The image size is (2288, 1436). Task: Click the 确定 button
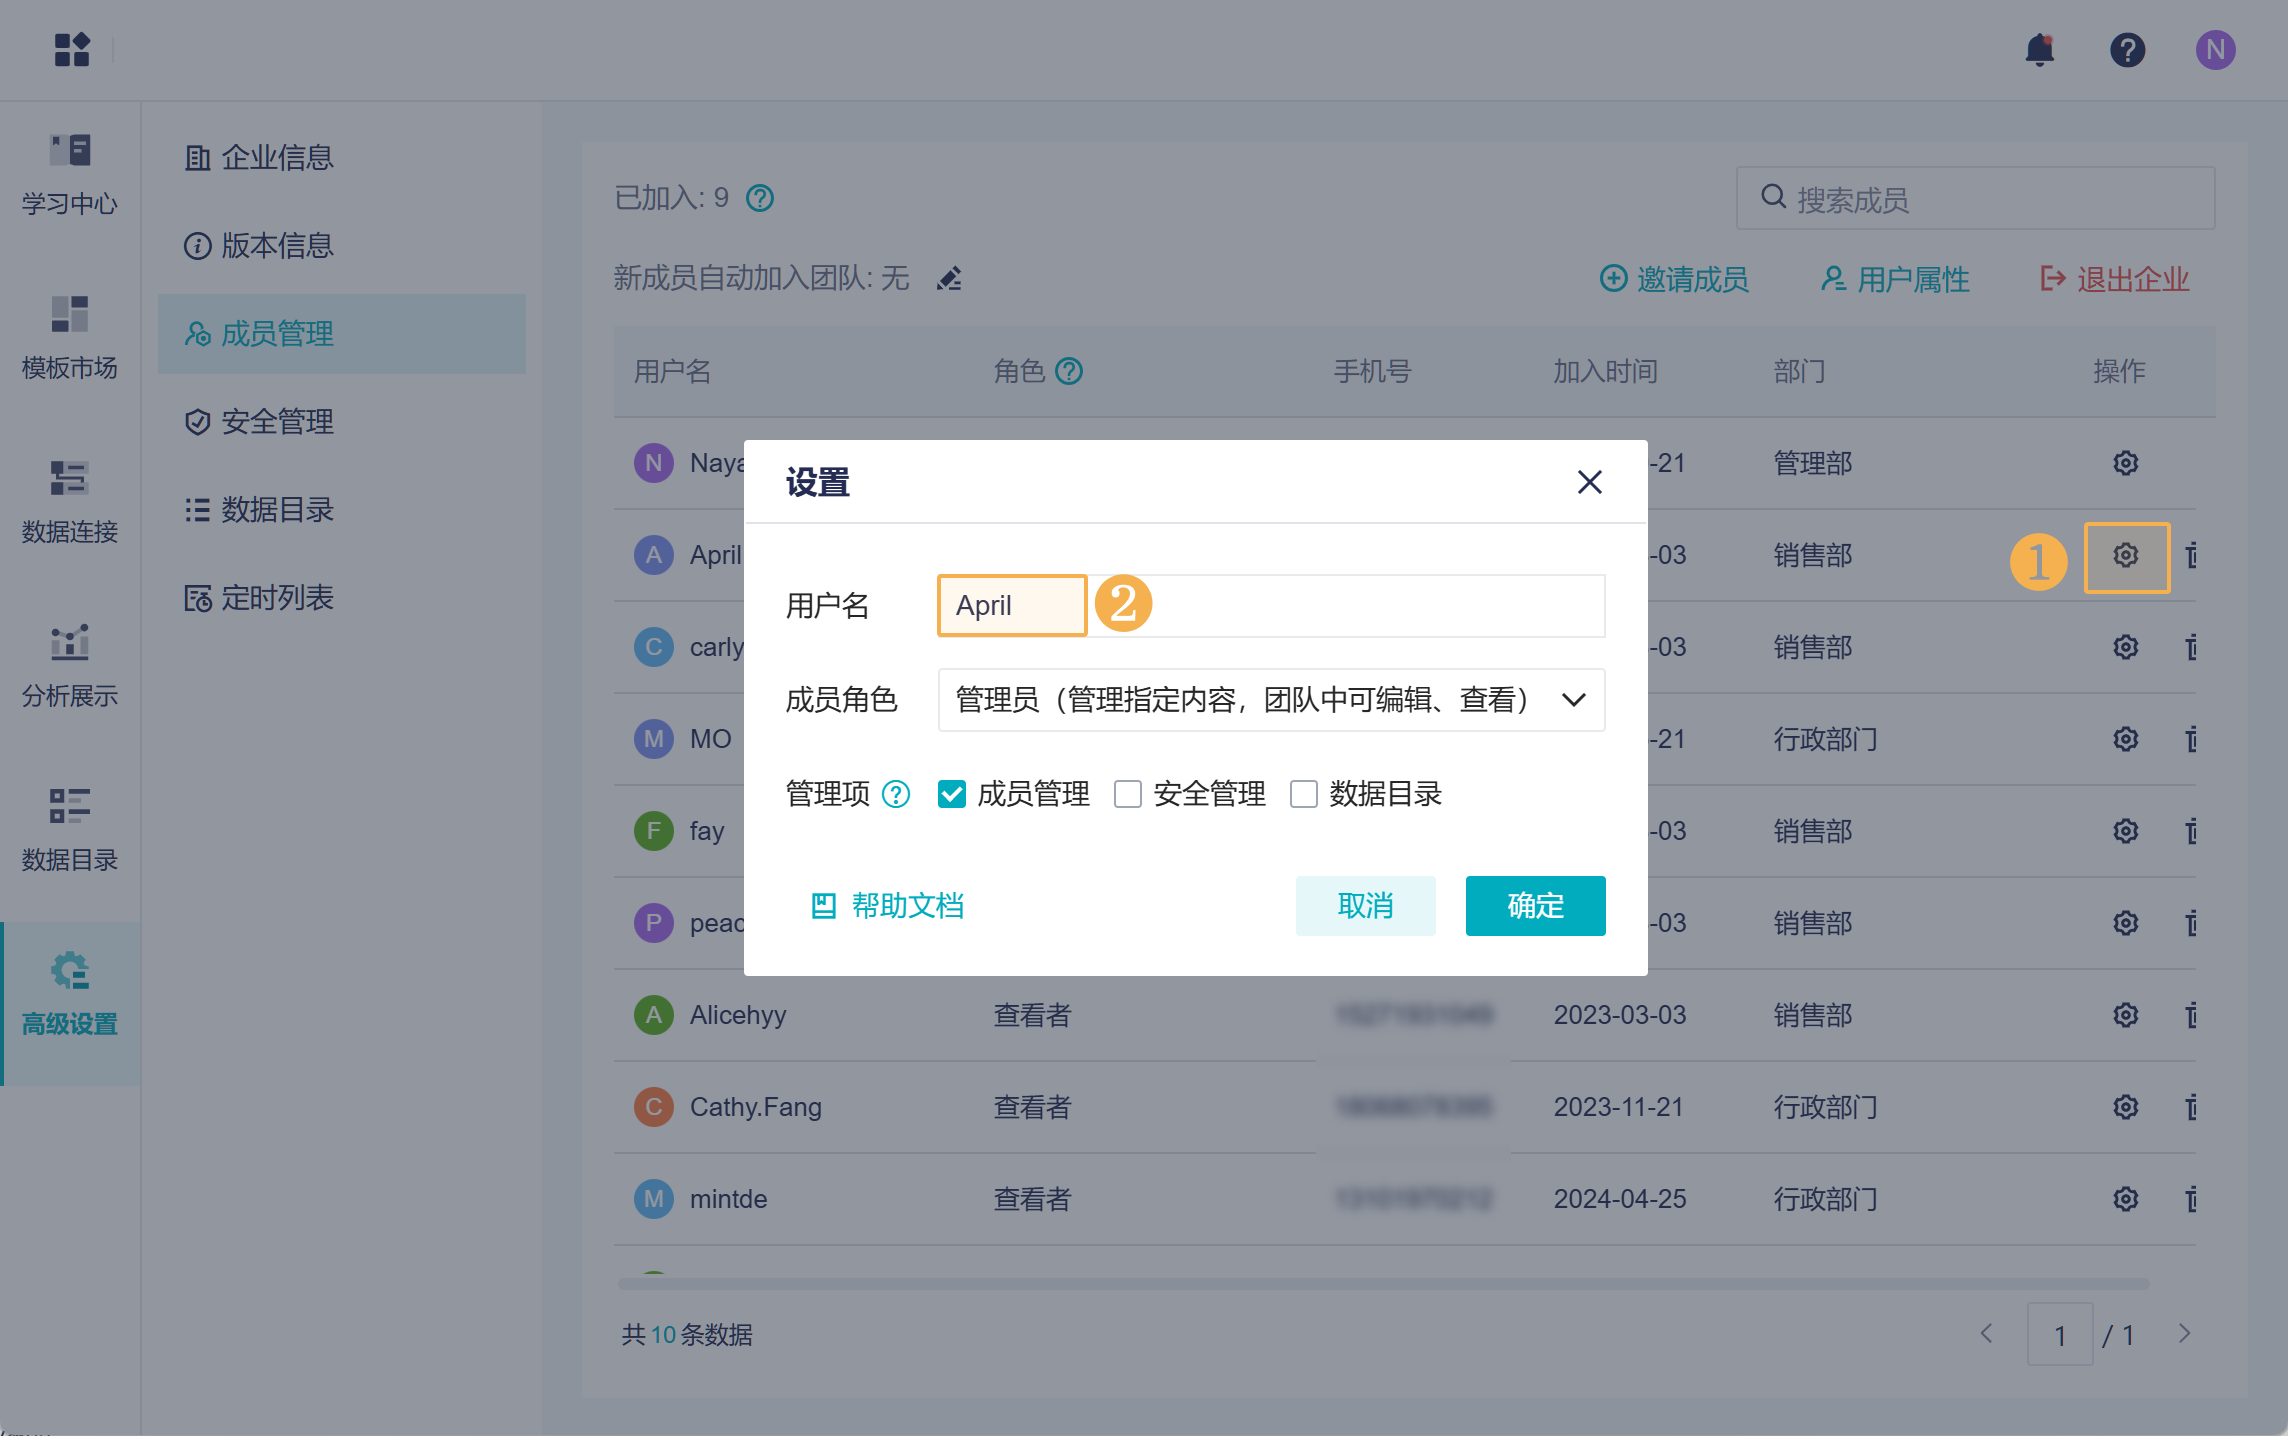click(x=1535, y=906)
